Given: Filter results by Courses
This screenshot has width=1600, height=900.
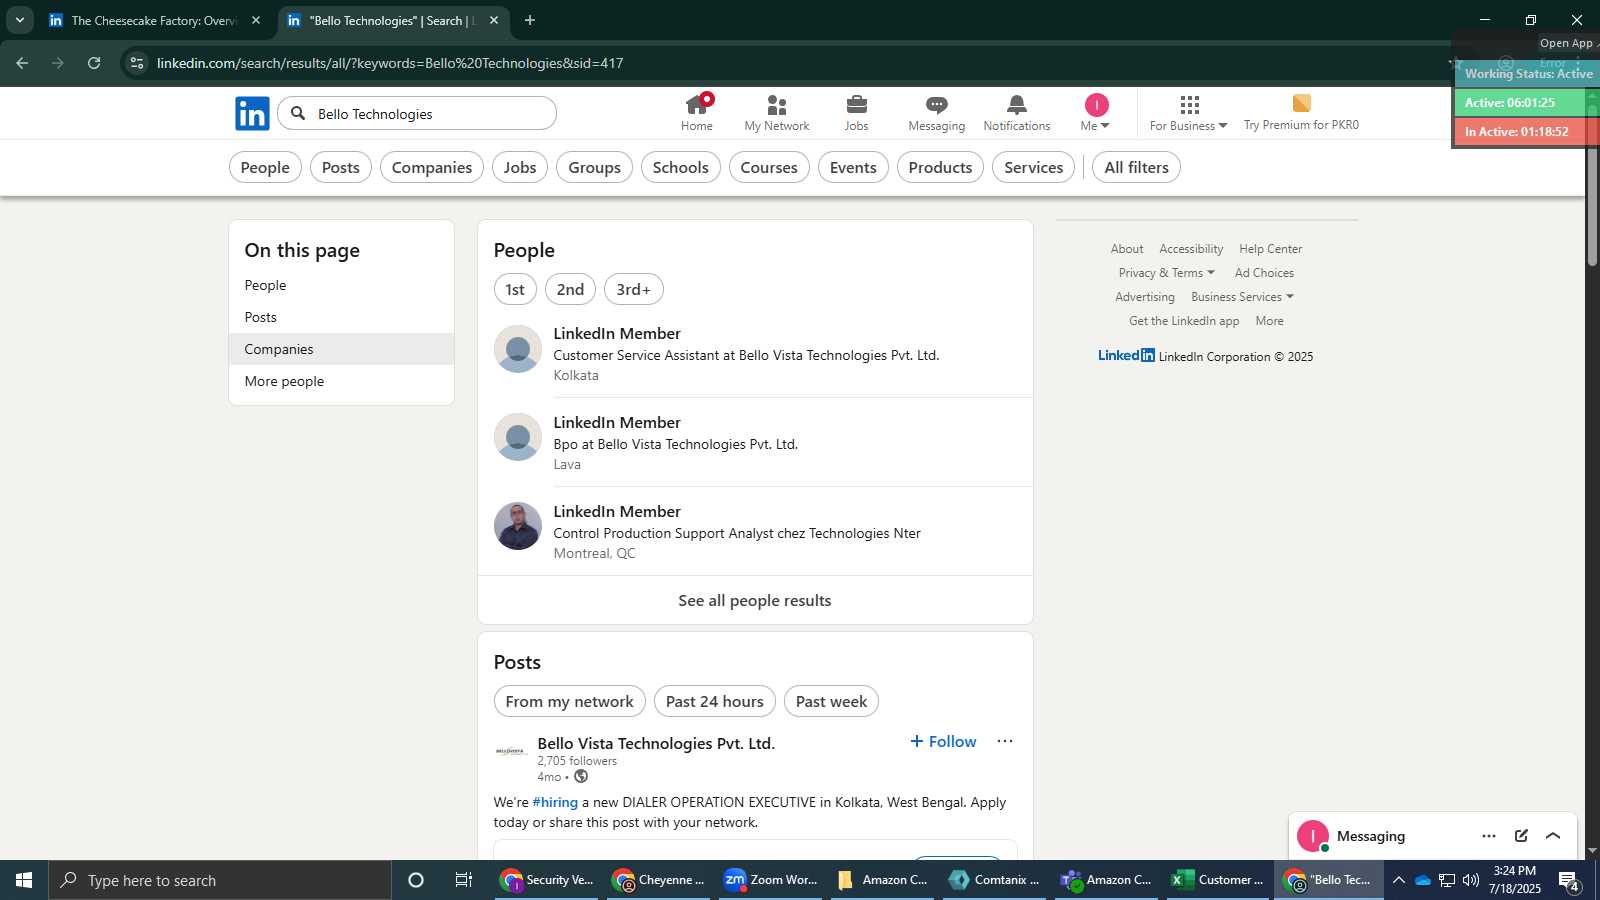Looking at the screenshot, I should [769, 168].
